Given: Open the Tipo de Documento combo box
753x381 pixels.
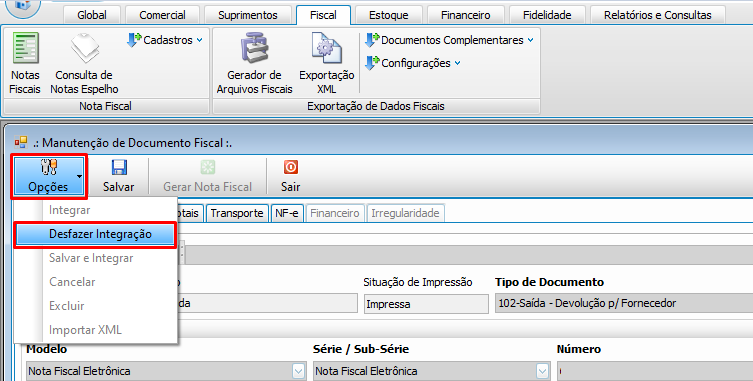Looking at the screenshot, I should pyautogui.click(x=623, y=304).
